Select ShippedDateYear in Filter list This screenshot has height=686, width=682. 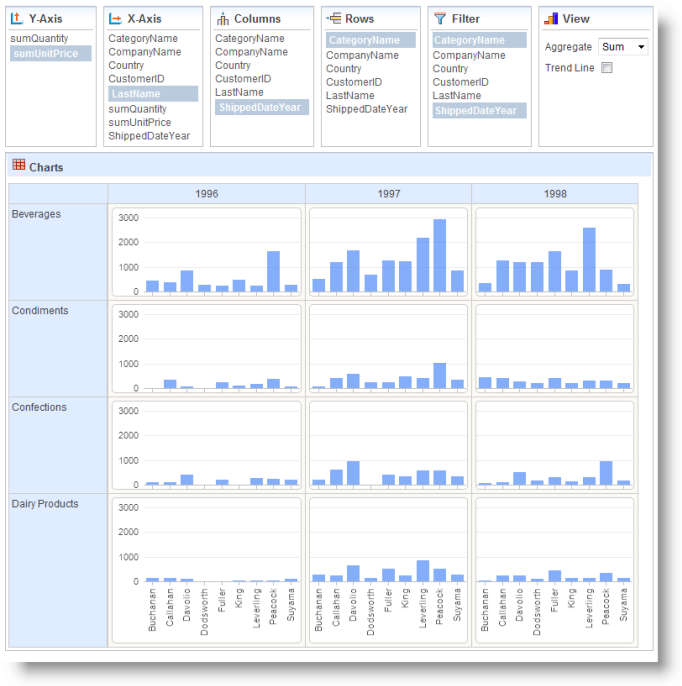point(479,111)
